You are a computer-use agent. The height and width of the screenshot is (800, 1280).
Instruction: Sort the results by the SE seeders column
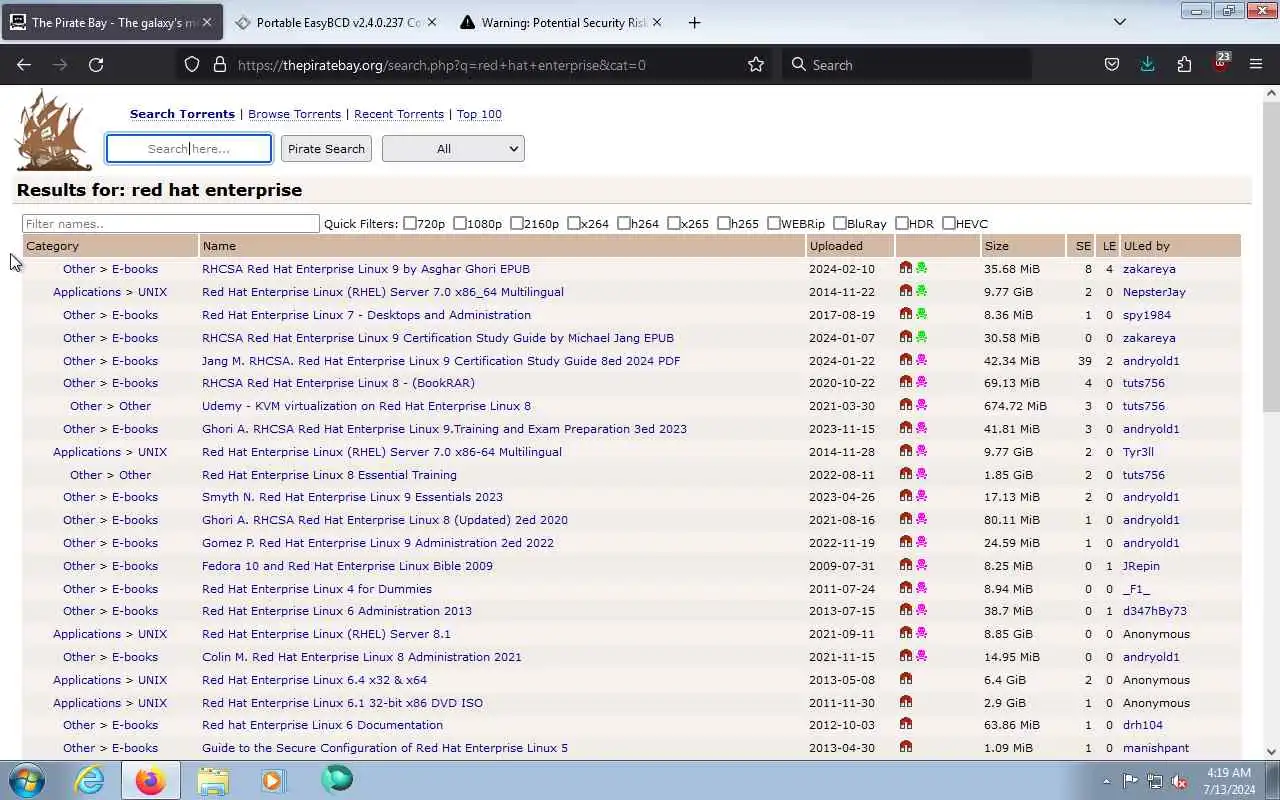[1084, 245]
